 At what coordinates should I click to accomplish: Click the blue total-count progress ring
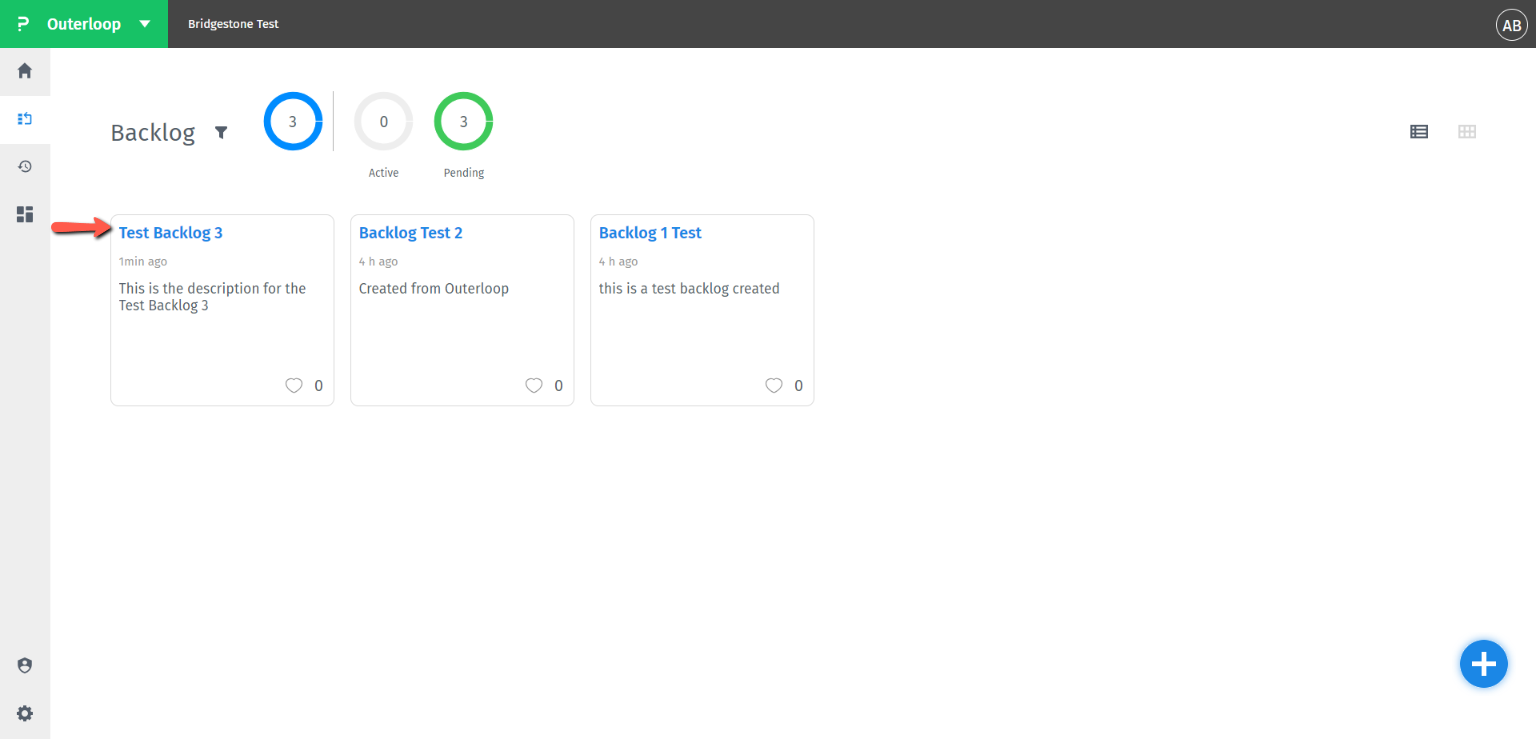coord(293,121)
